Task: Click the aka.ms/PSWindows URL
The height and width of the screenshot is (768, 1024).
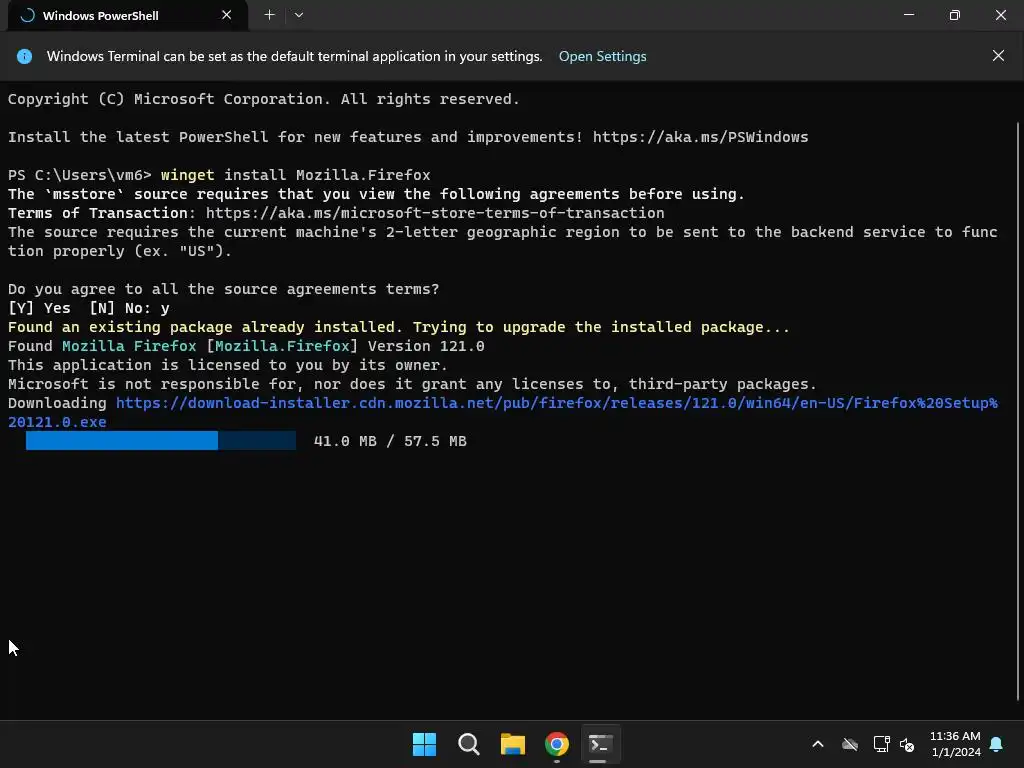Action: pyautogui.click(x=700, y=137)
